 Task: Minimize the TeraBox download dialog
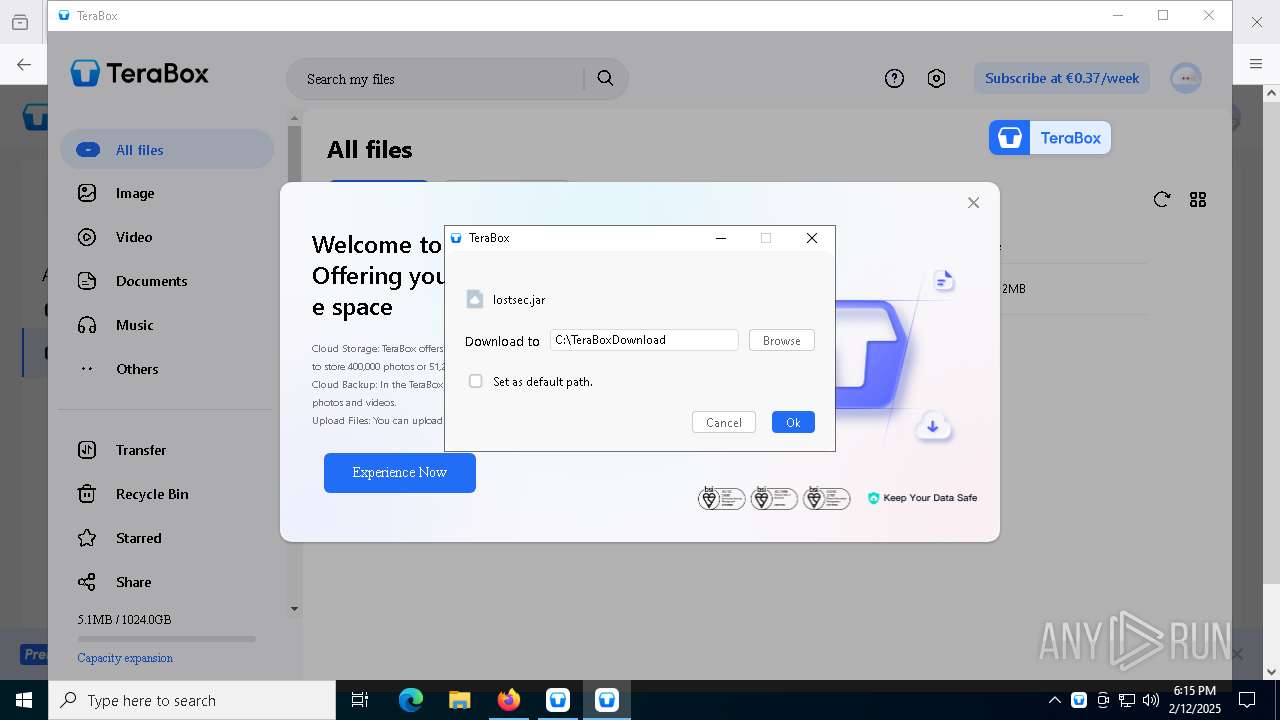click(721, 238)
